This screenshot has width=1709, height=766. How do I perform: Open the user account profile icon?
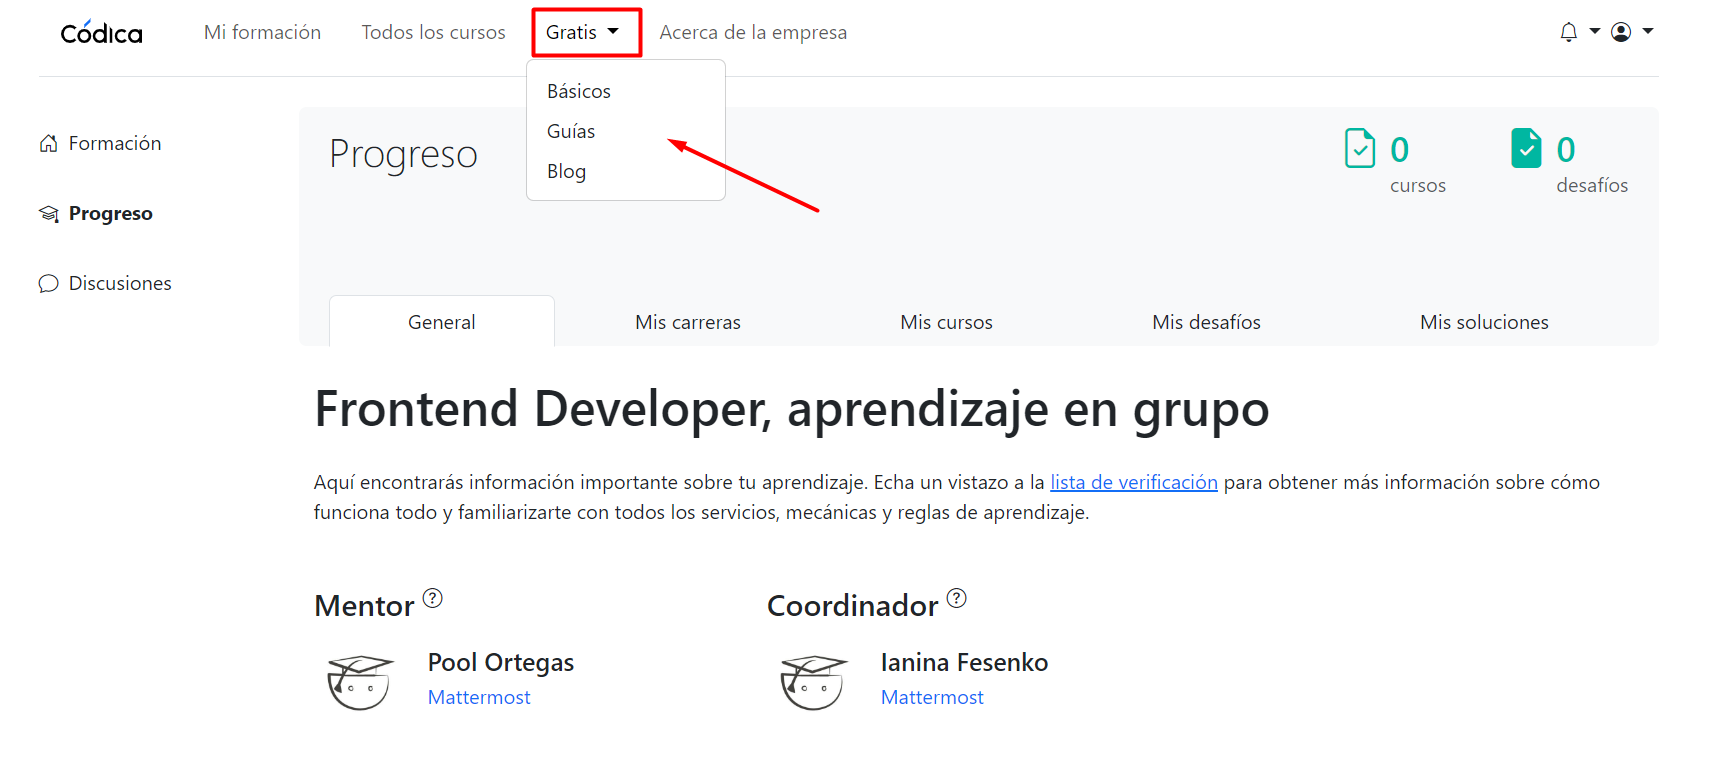pyautogui.click(x=1621, y=32)
